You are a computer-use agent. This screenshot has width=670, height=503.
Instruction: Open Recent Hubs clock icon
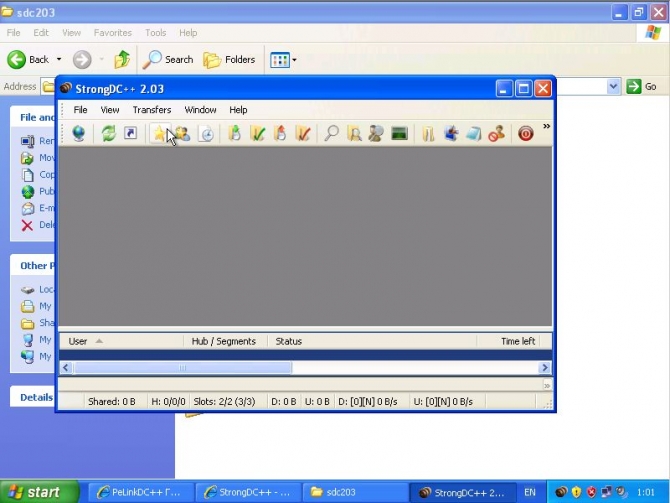206,134
